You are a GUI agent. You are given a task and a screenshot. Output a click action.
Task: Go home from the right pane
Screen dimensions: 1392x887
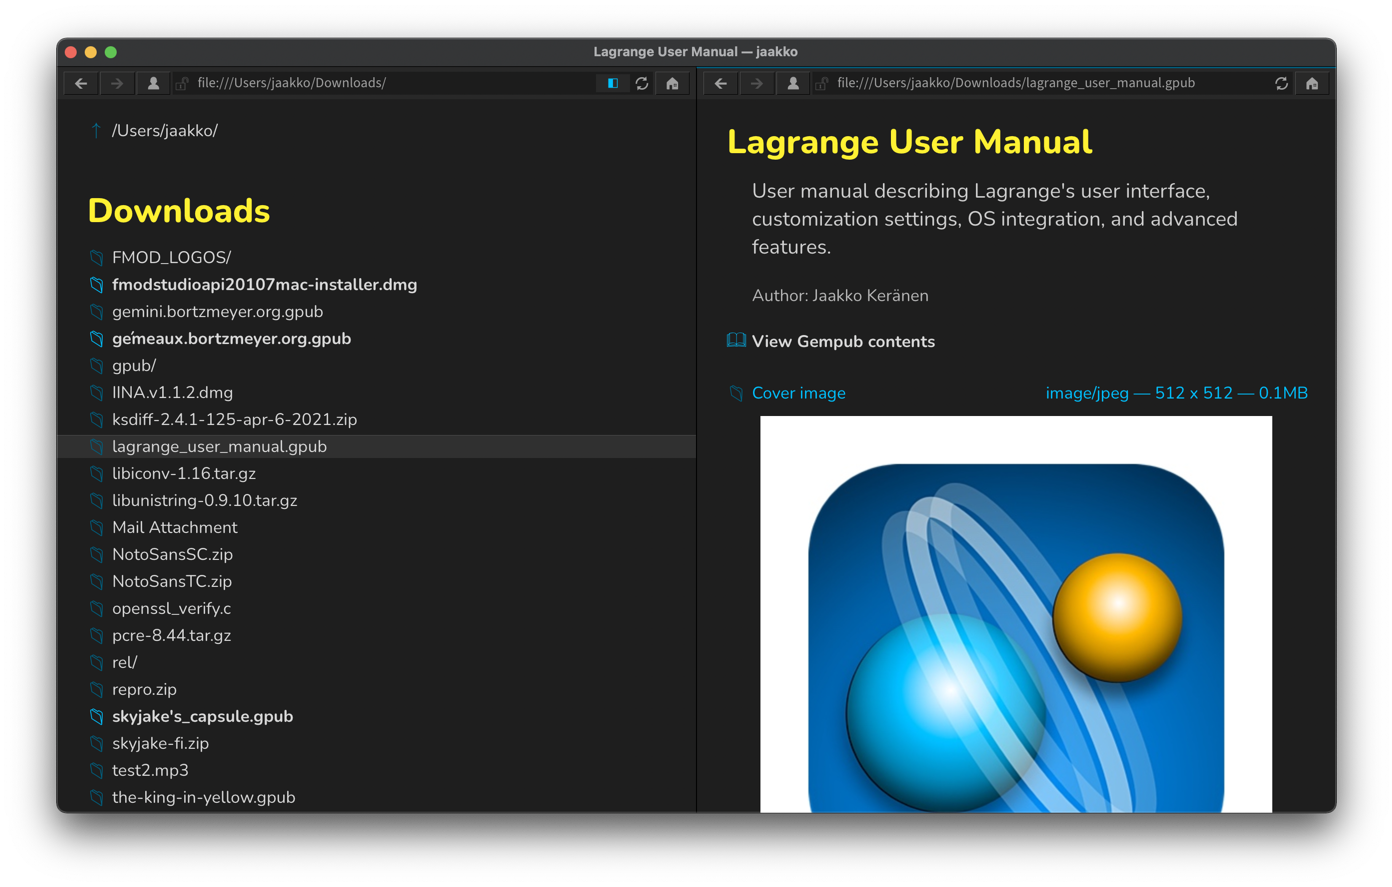(x=1312, y=83)
